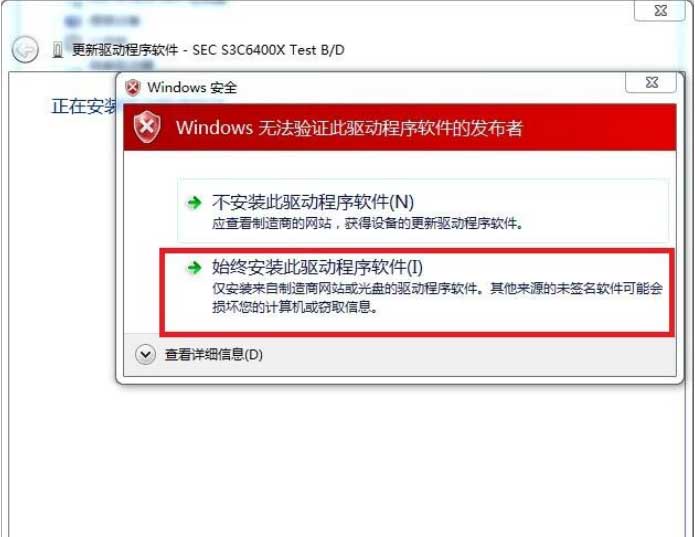The width and height of the screenshot is (695, 537).
Task: Click the Windows 安全 dialog title text
Action: pos(192,87)
